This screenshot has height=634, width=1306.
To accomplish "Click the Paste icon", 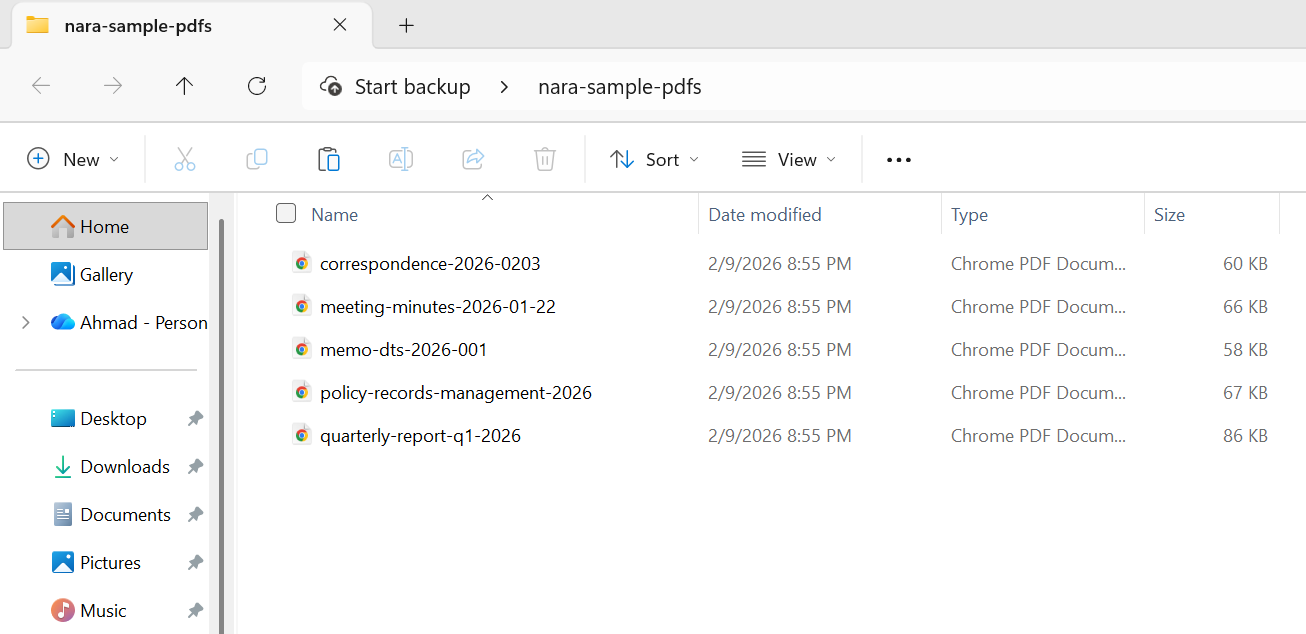I will click(x=328, y=159).
